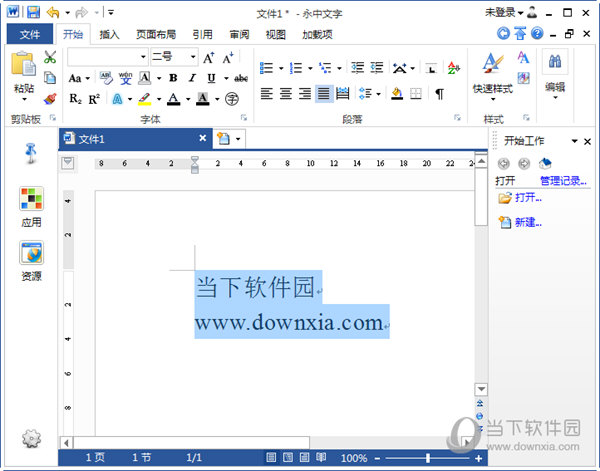
Task: Cut selection with the scissors icon
Action: [x=50, y=57]
